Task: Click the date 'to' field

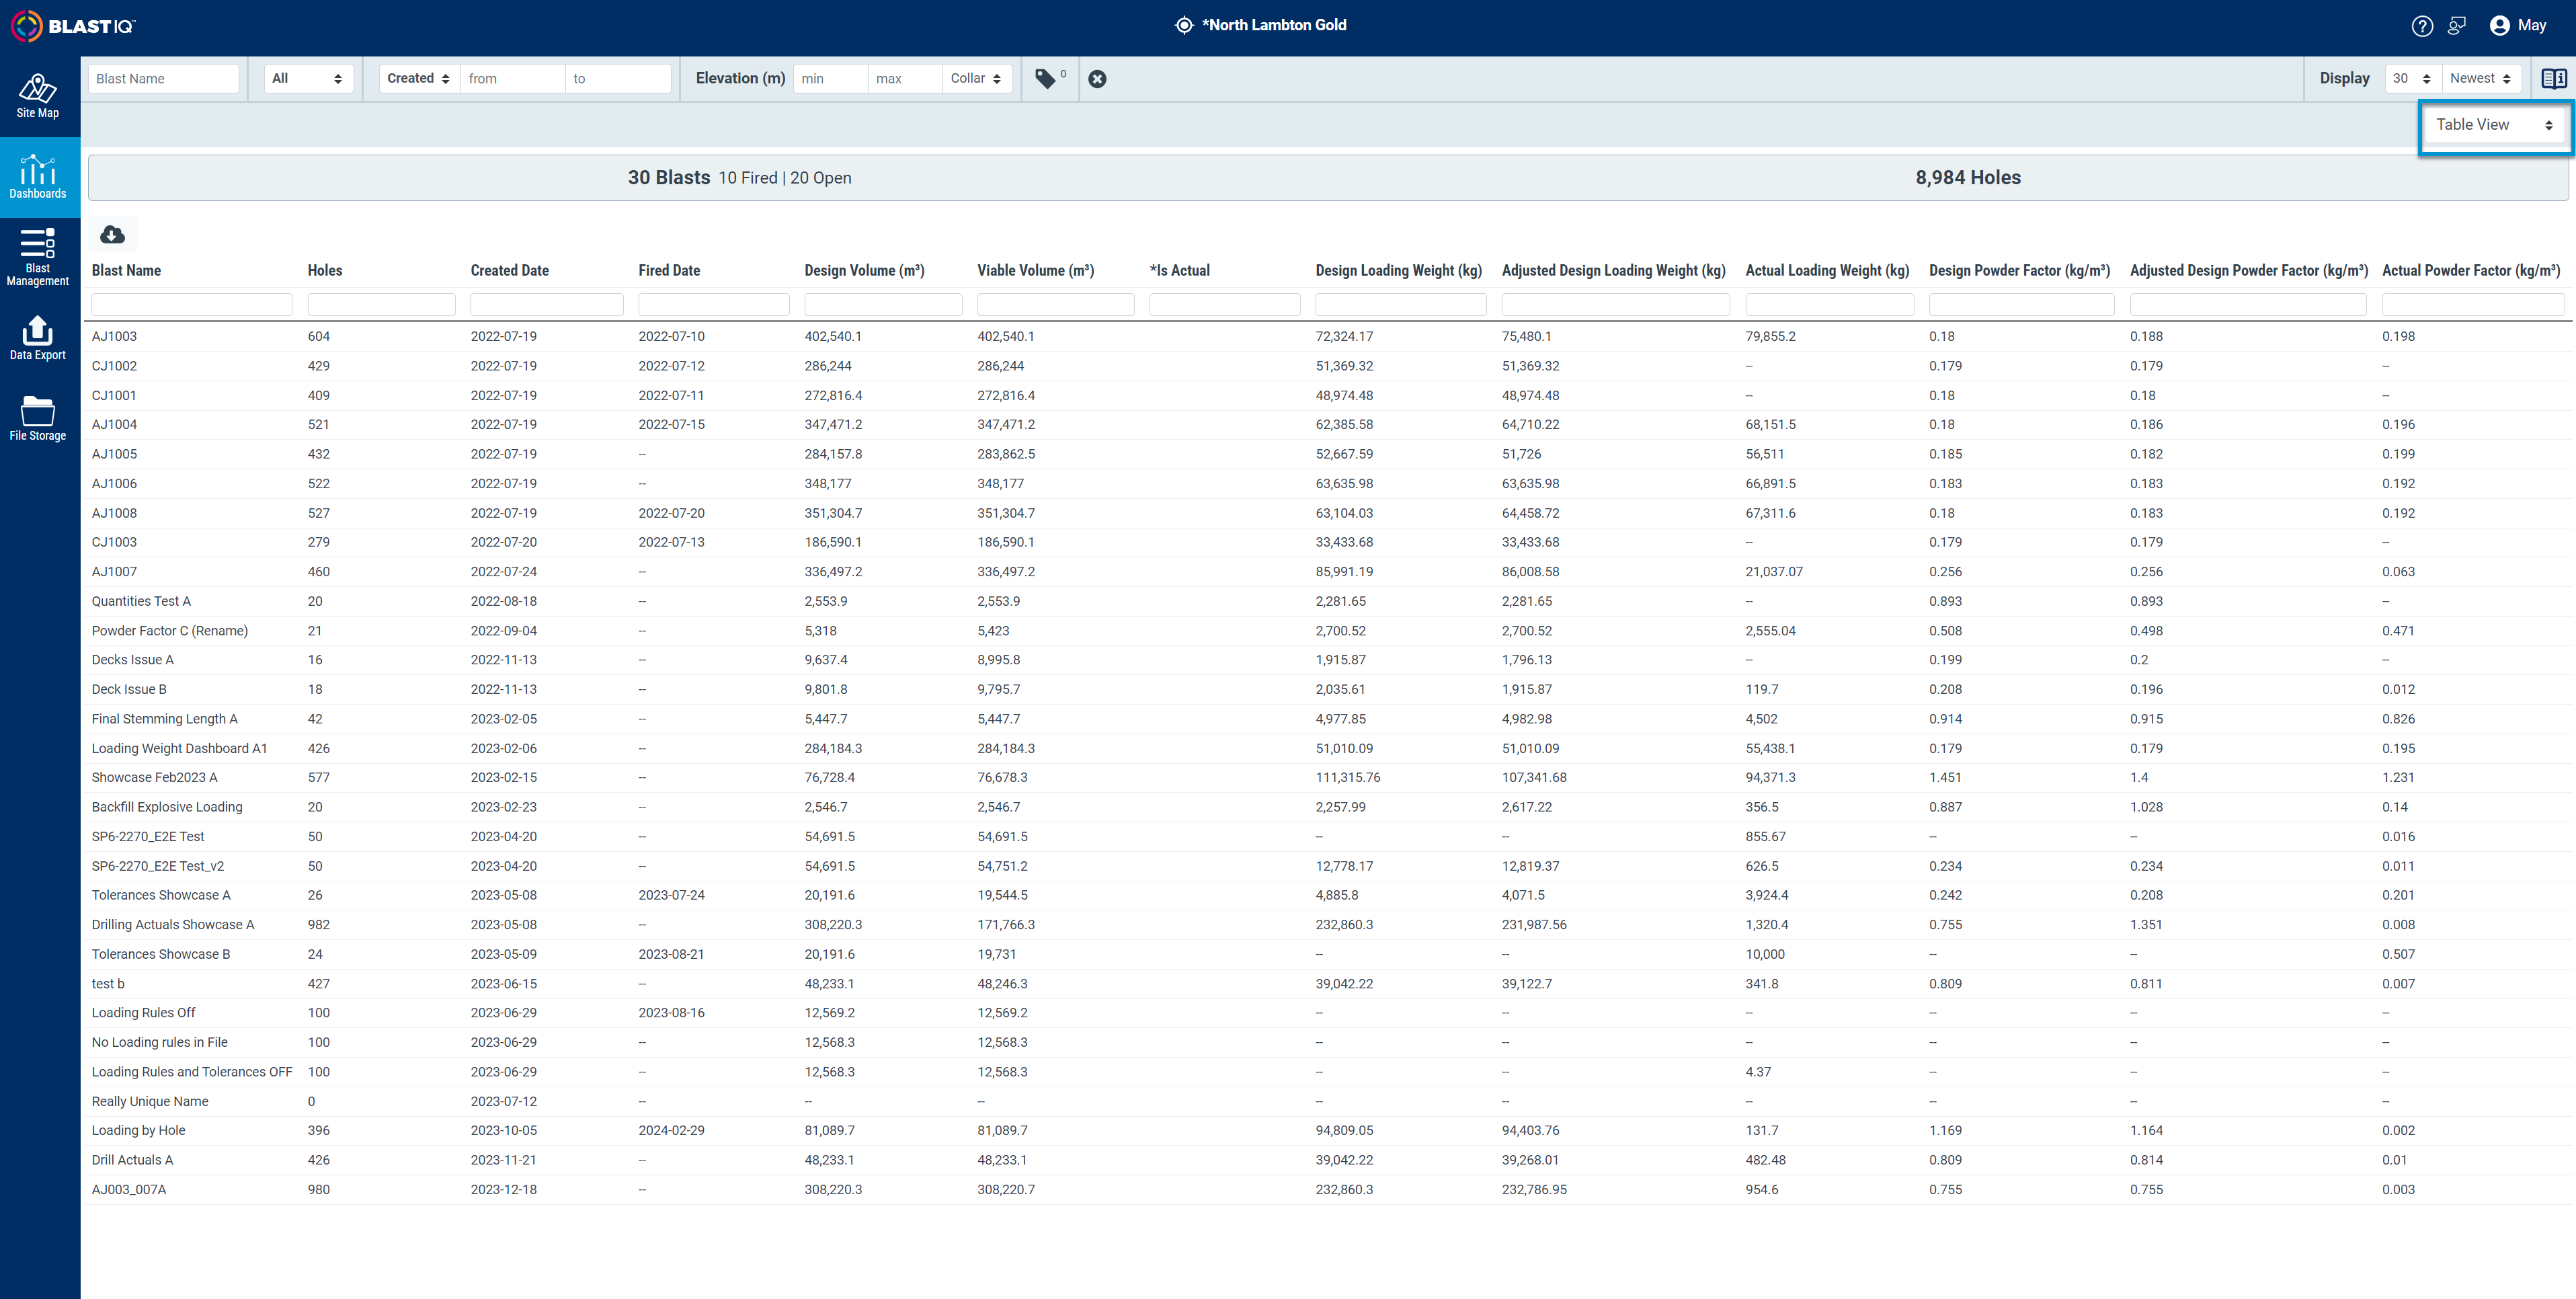Action: [618, 78]
